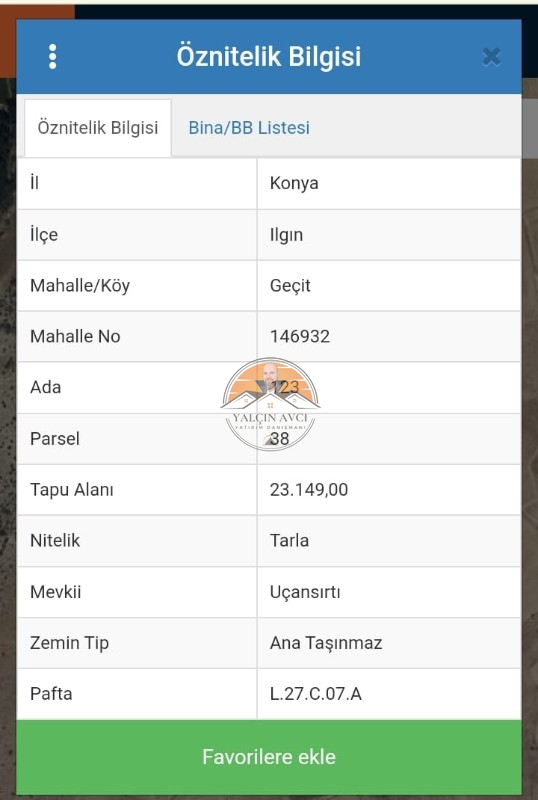Click the İlçe row label
Viewport: 538px width, 800px height.
coord(44,235)
